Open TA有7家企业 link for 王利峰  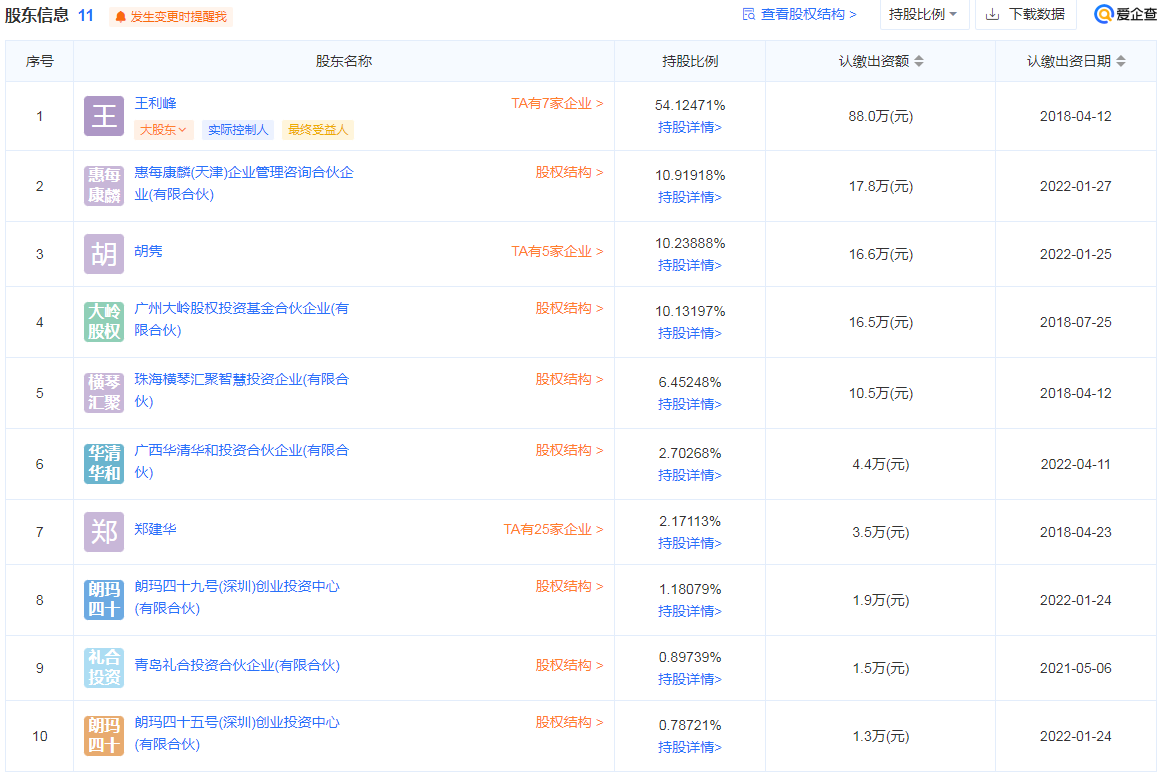[557, 104]
